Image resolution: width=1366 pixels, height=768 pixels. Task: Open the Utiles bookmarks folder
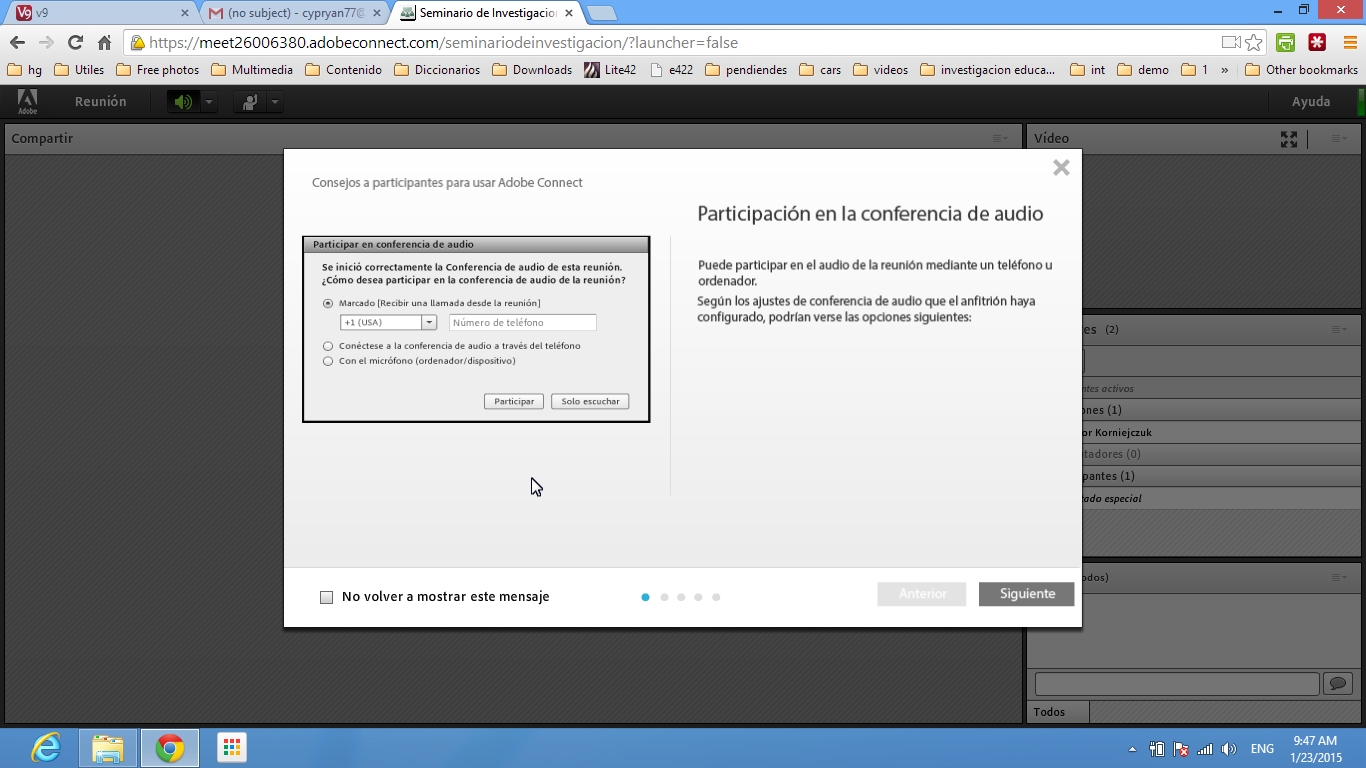click(79, 70)
